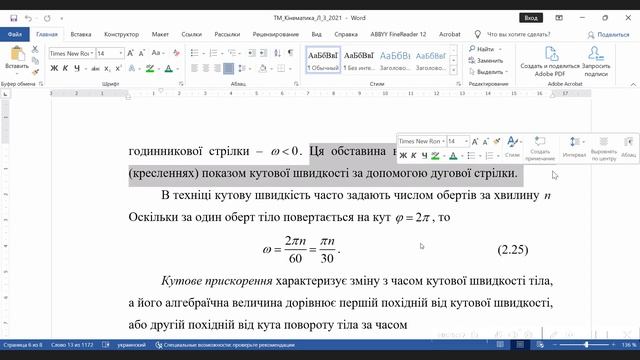The height and width of the screenshot is (360, 640).
Task: Click the Найти button
Action: coord(486,49)
